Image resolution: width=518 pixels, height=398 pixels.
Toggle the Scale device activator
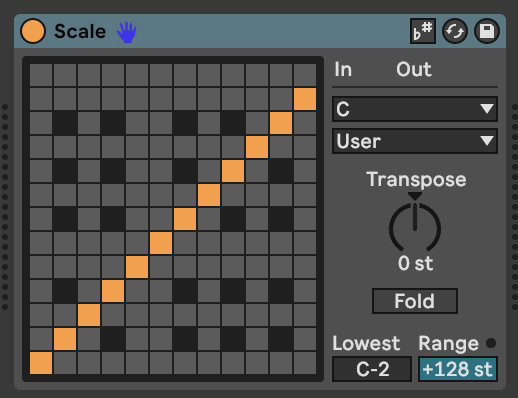(x=33, y=31)
